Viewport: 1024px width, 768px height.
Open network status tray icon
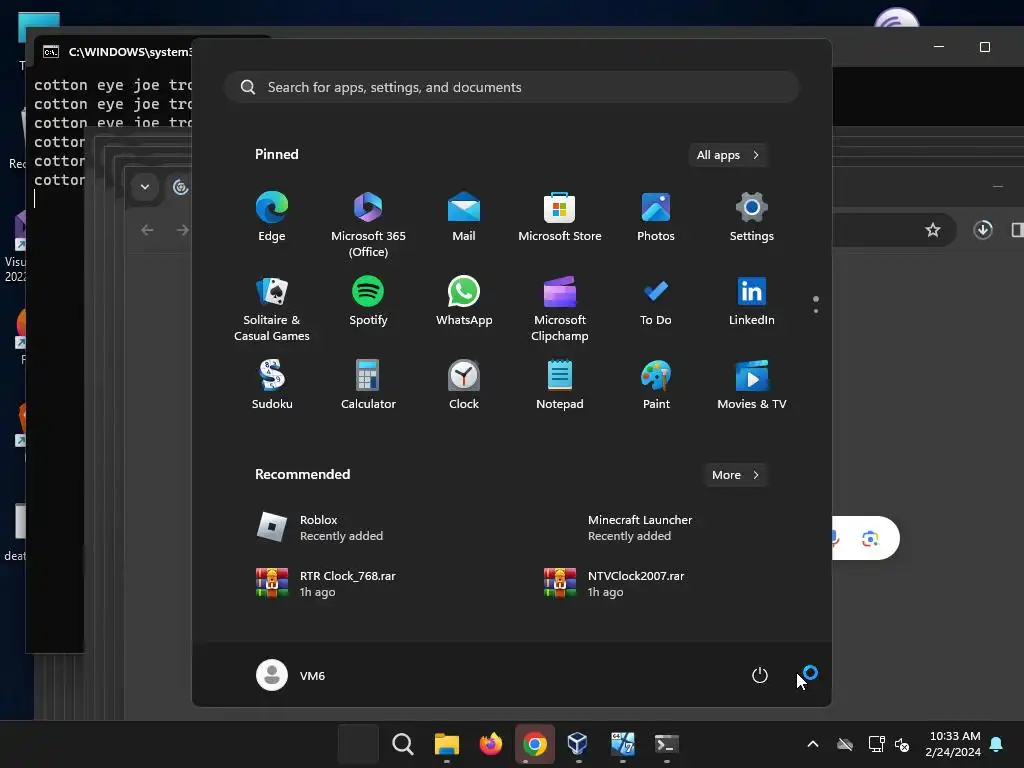(x=876, y=744)
